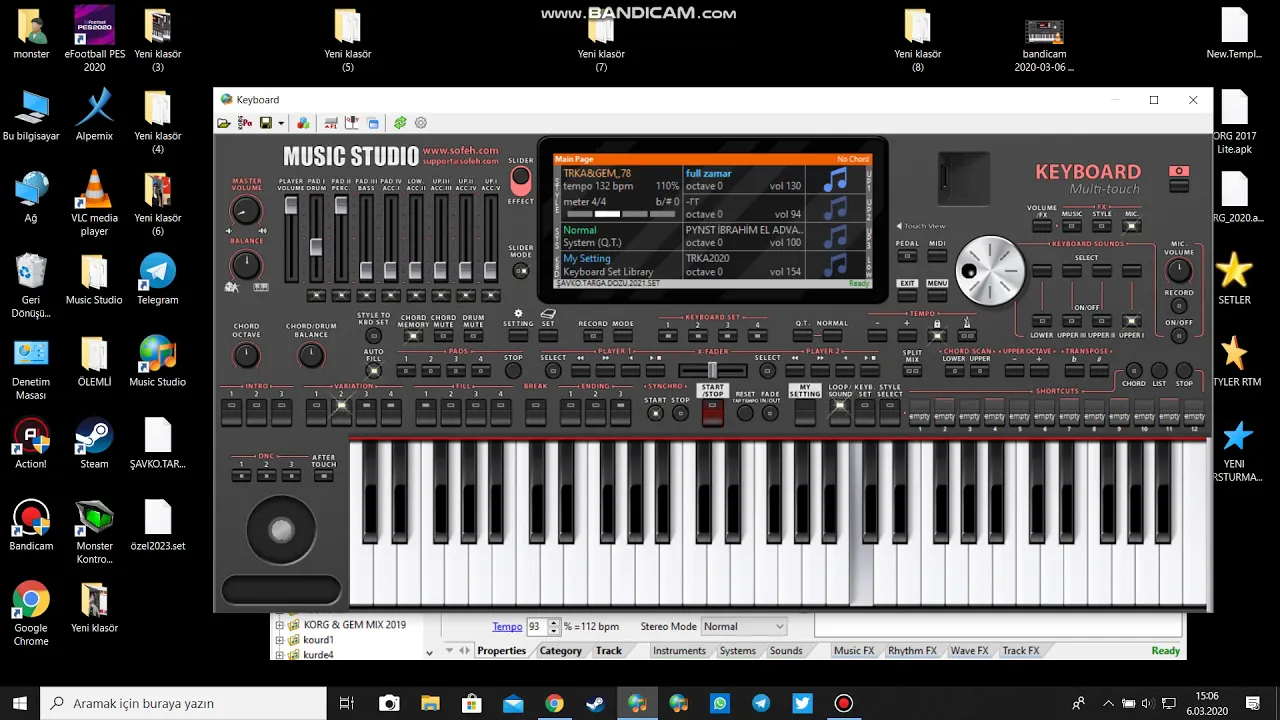Click the My Setting button
The image size is (1280, 720).
tap(804, 411)
